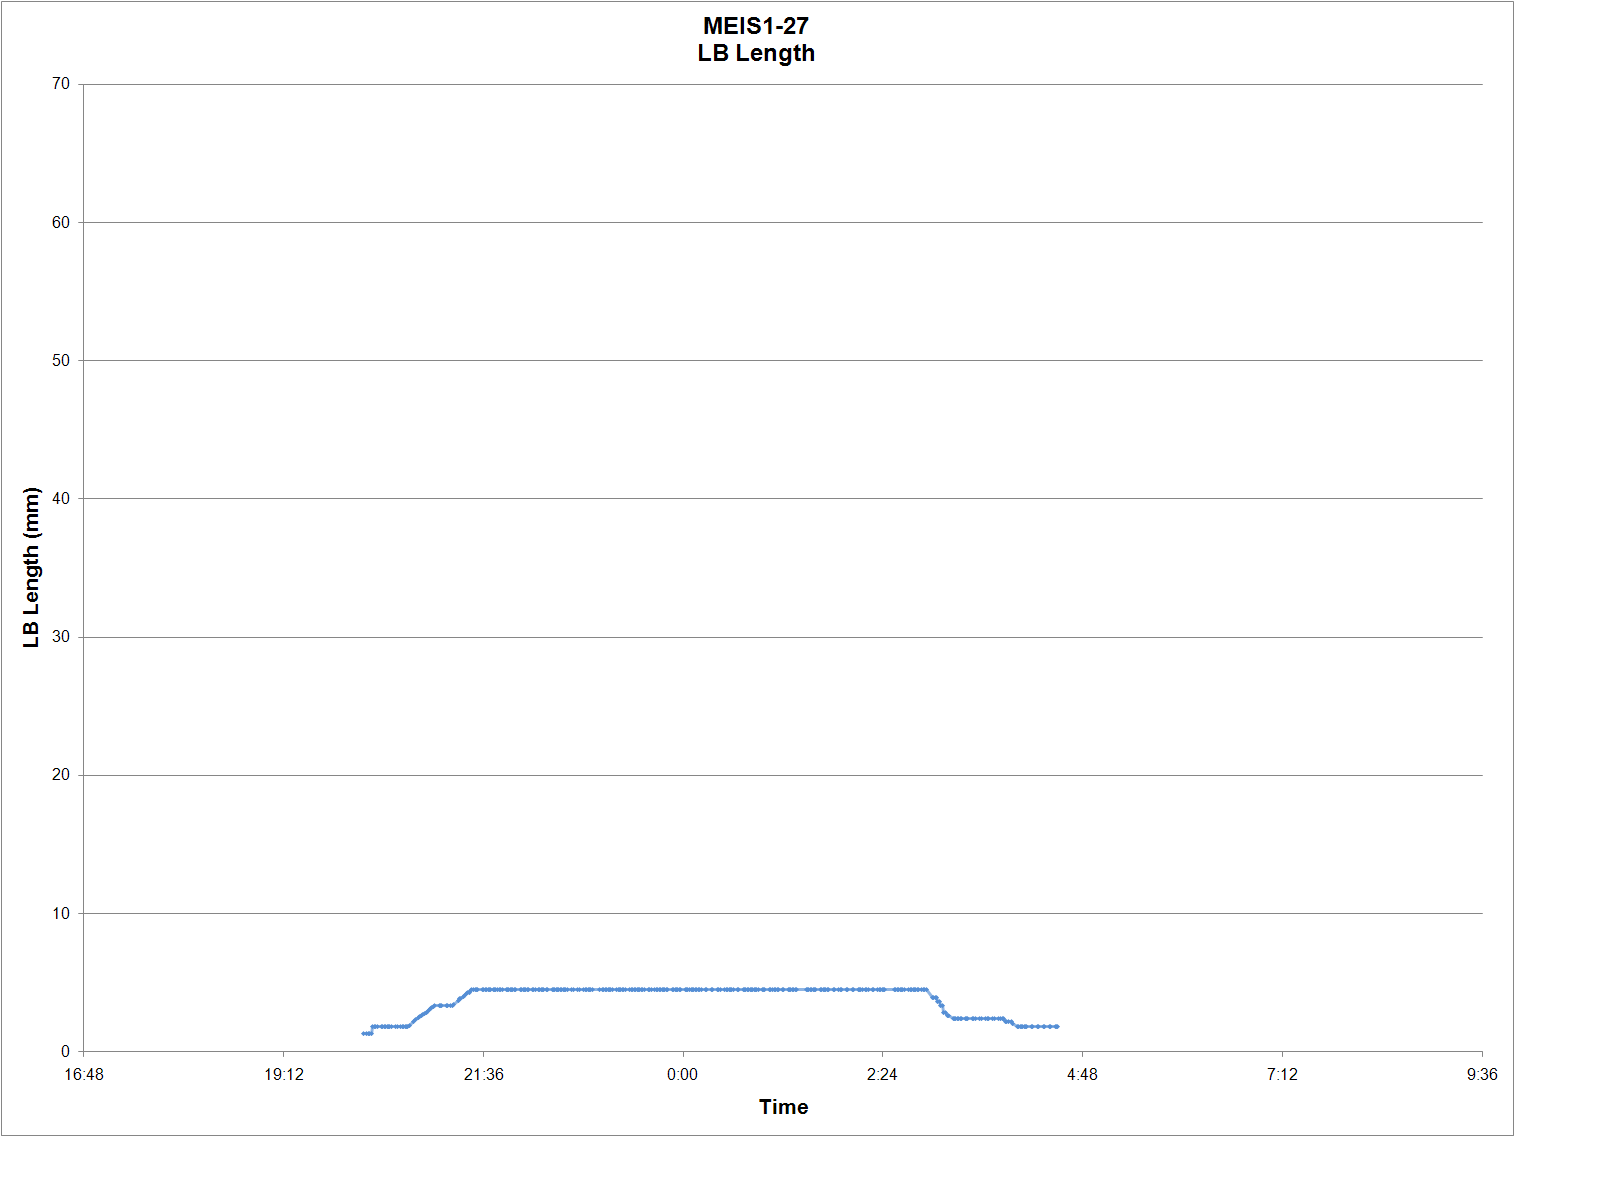Click the 16:48 label on the time axis
1598x1202 pixels.
pos(84,1075)
